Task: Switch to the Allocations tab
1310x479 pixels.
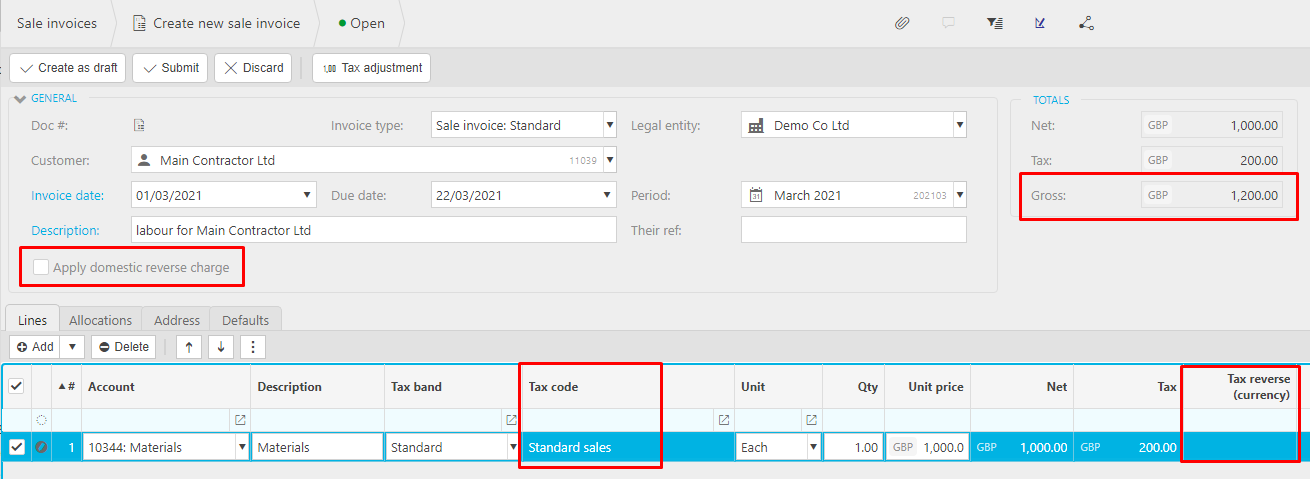Action: tap(100, 320)
